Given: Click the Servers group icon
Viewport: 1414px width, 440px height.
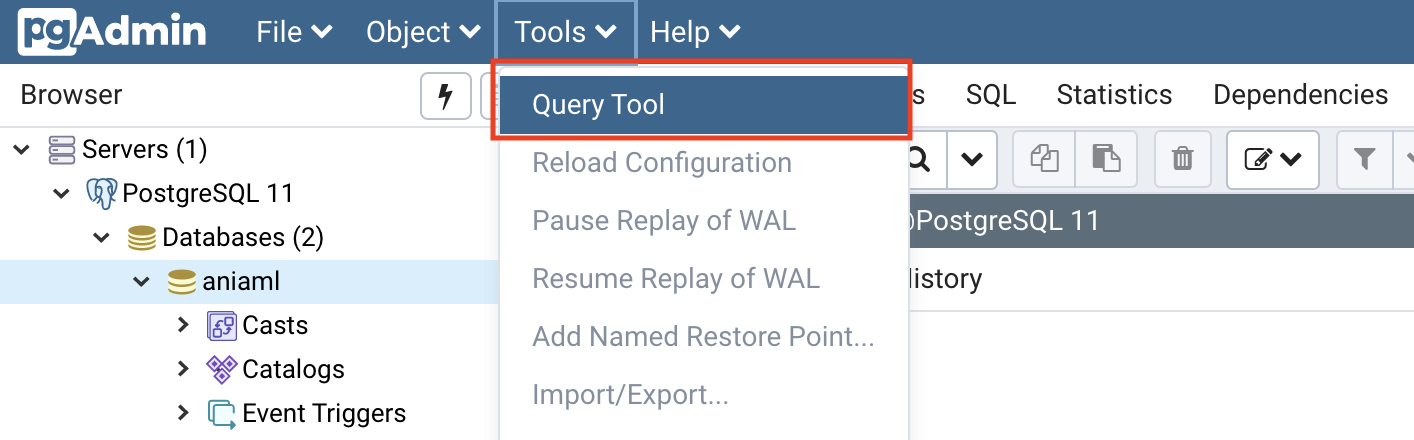Looking at the screenshot, I should [x=61, y=150].
